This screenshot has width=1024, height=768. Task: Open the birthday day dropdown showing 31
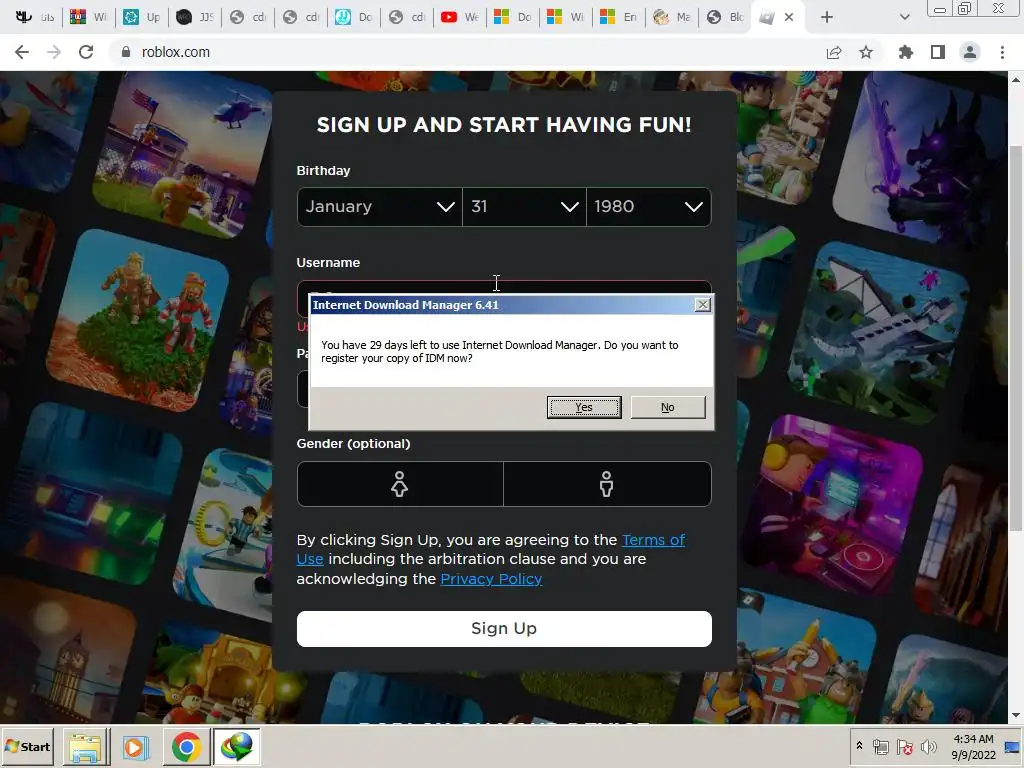point(524,207)
